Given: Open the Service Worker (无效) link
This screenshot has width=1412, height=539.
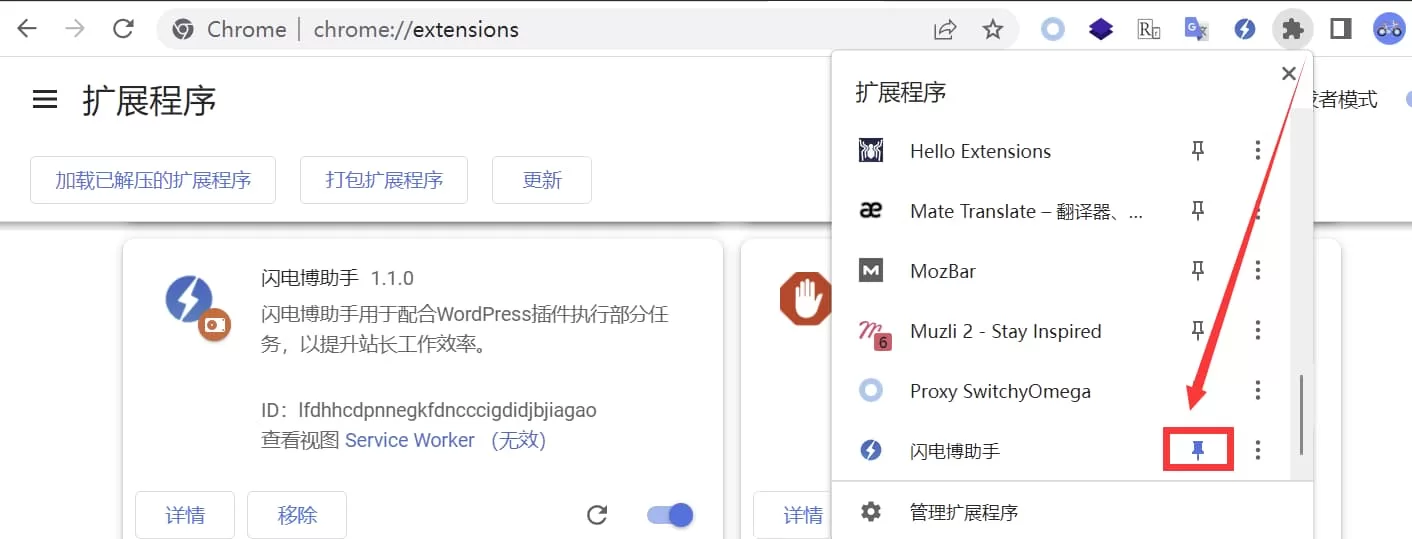Looking at the screenshot, I should 445,440.
